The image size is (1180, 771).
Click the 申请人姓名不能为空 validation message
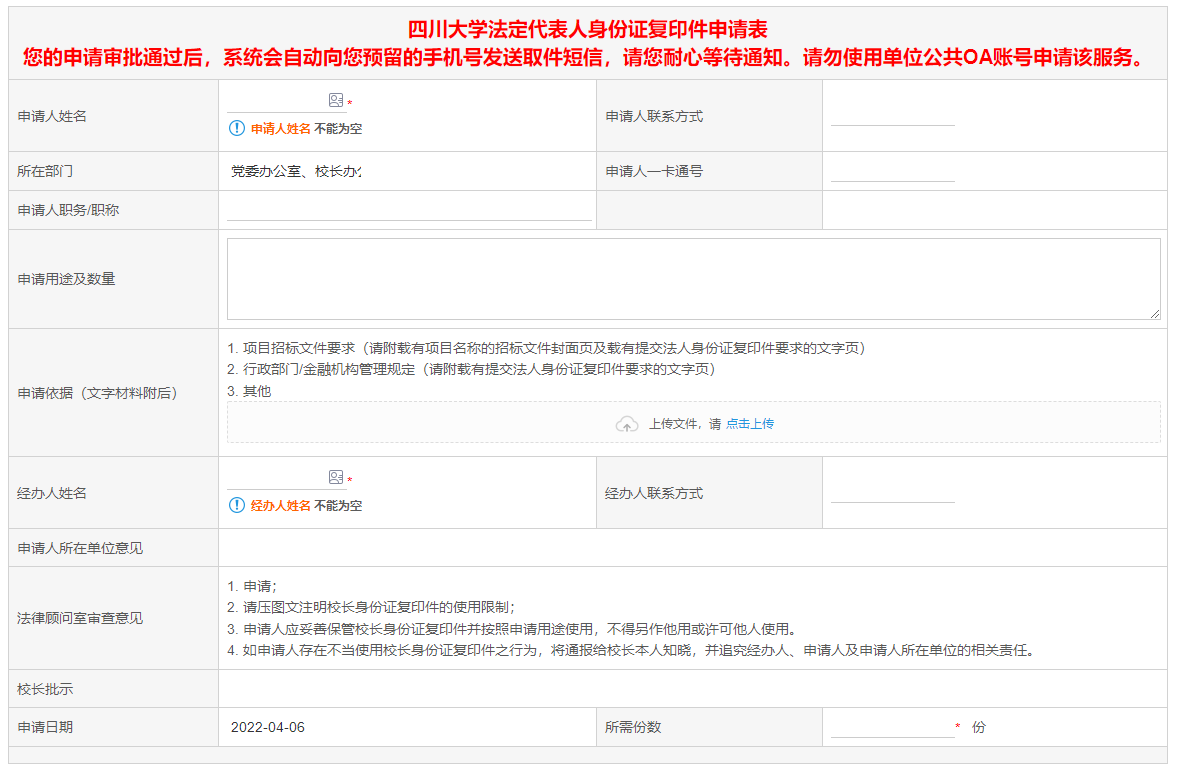[306, 129]
